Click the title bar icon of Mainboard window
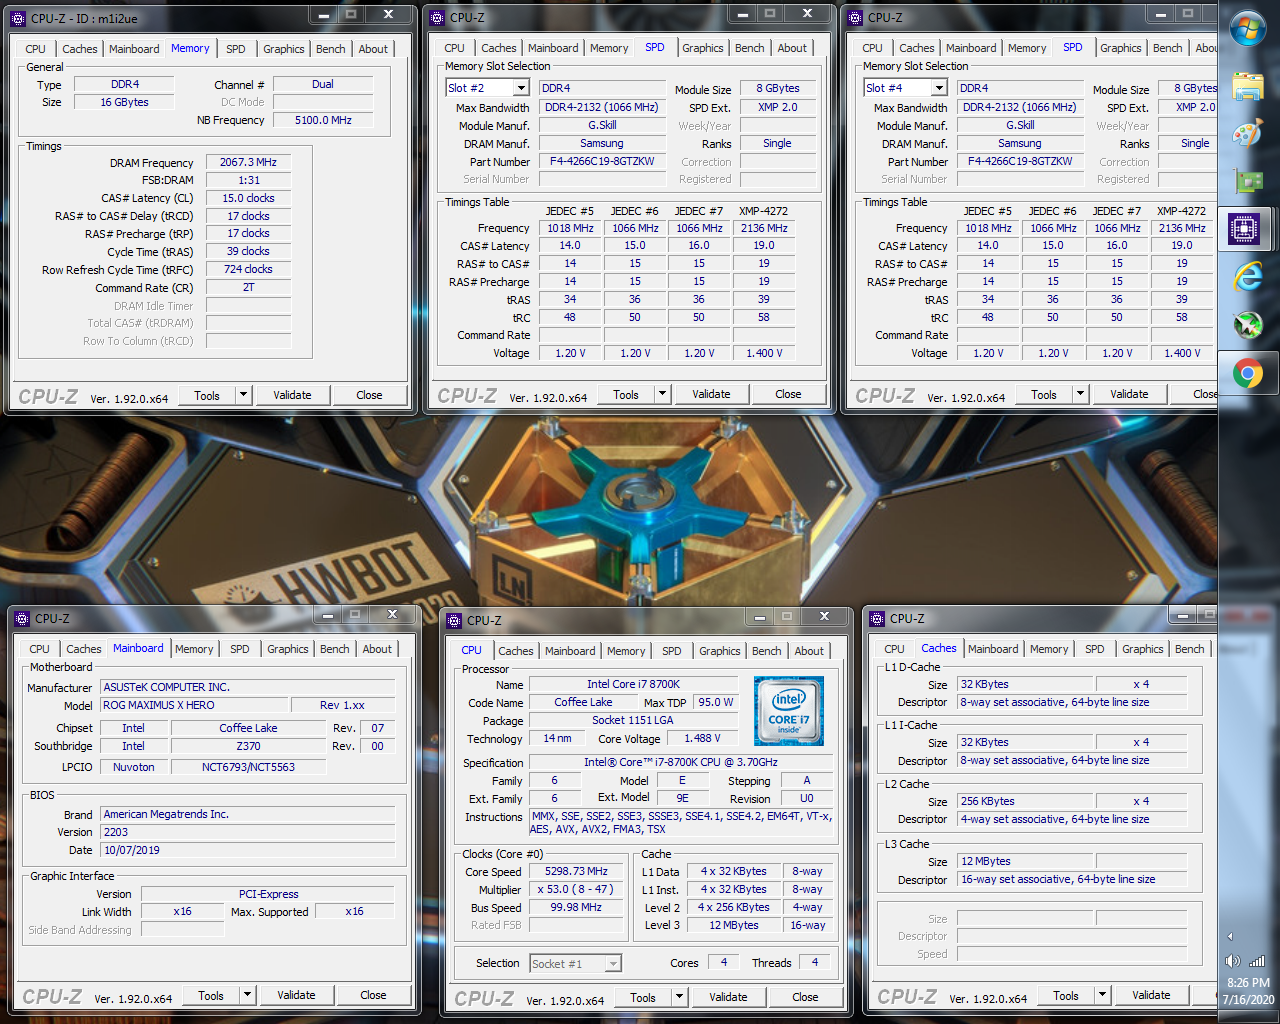This screenshot has width=1280, height=1024. click(24, 619)
